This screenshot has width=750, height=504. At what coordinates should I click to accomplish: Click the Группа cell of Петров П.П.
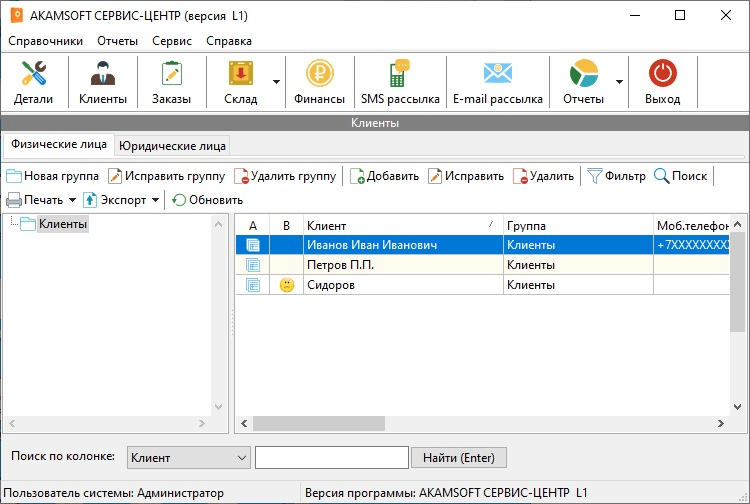click(578, 265)
